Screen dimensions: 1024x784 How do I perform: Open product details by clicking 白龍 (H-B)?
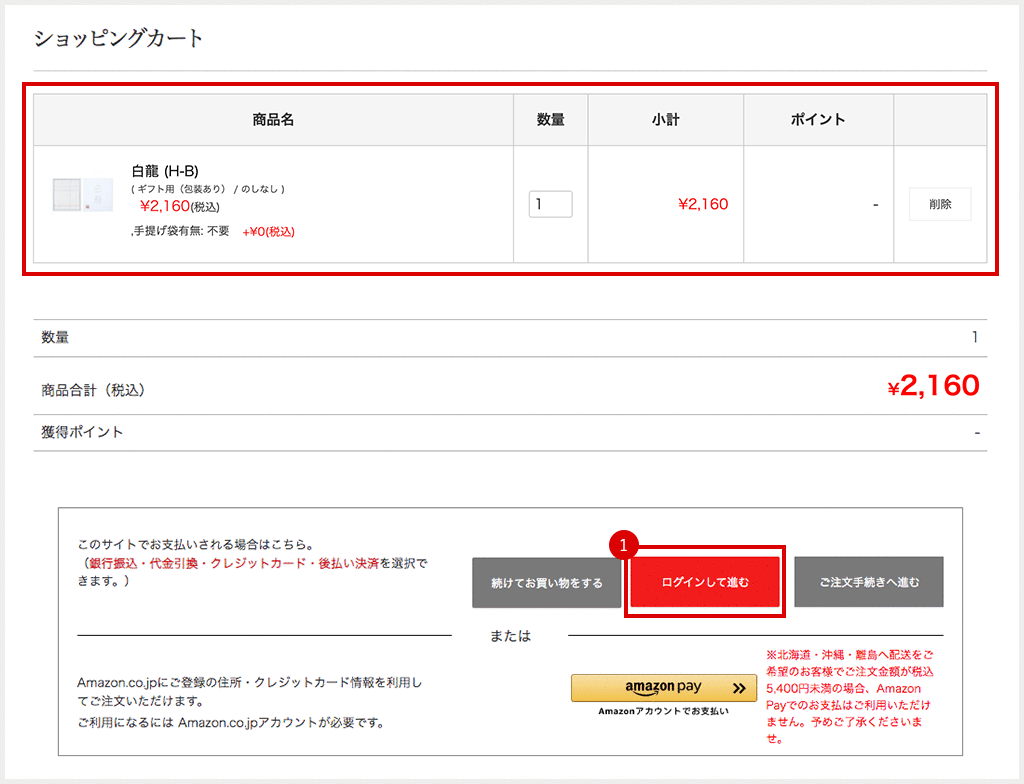pos(168,172)
